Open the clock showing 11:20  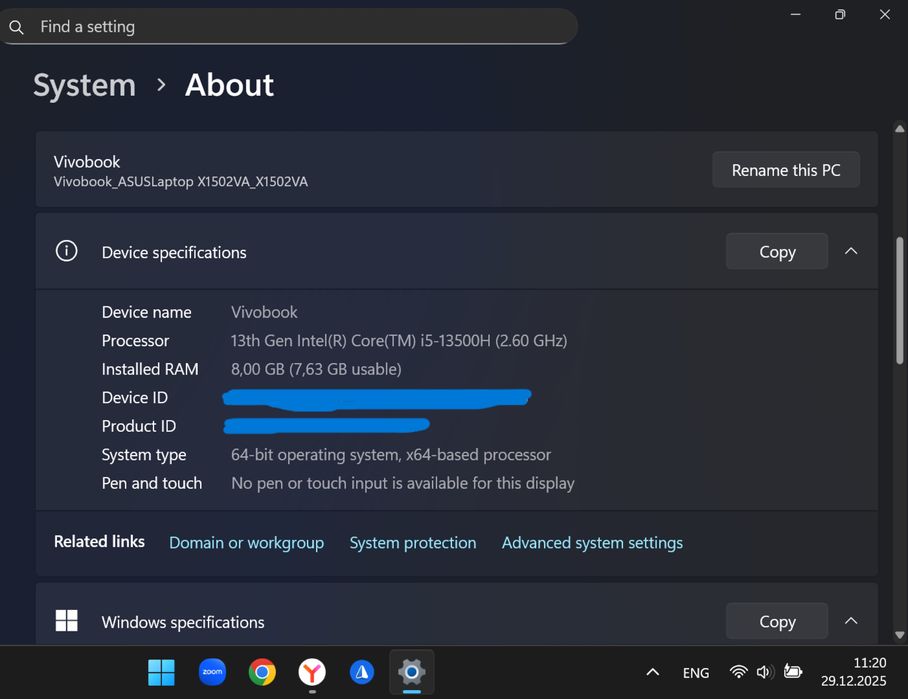coord(854,672)
